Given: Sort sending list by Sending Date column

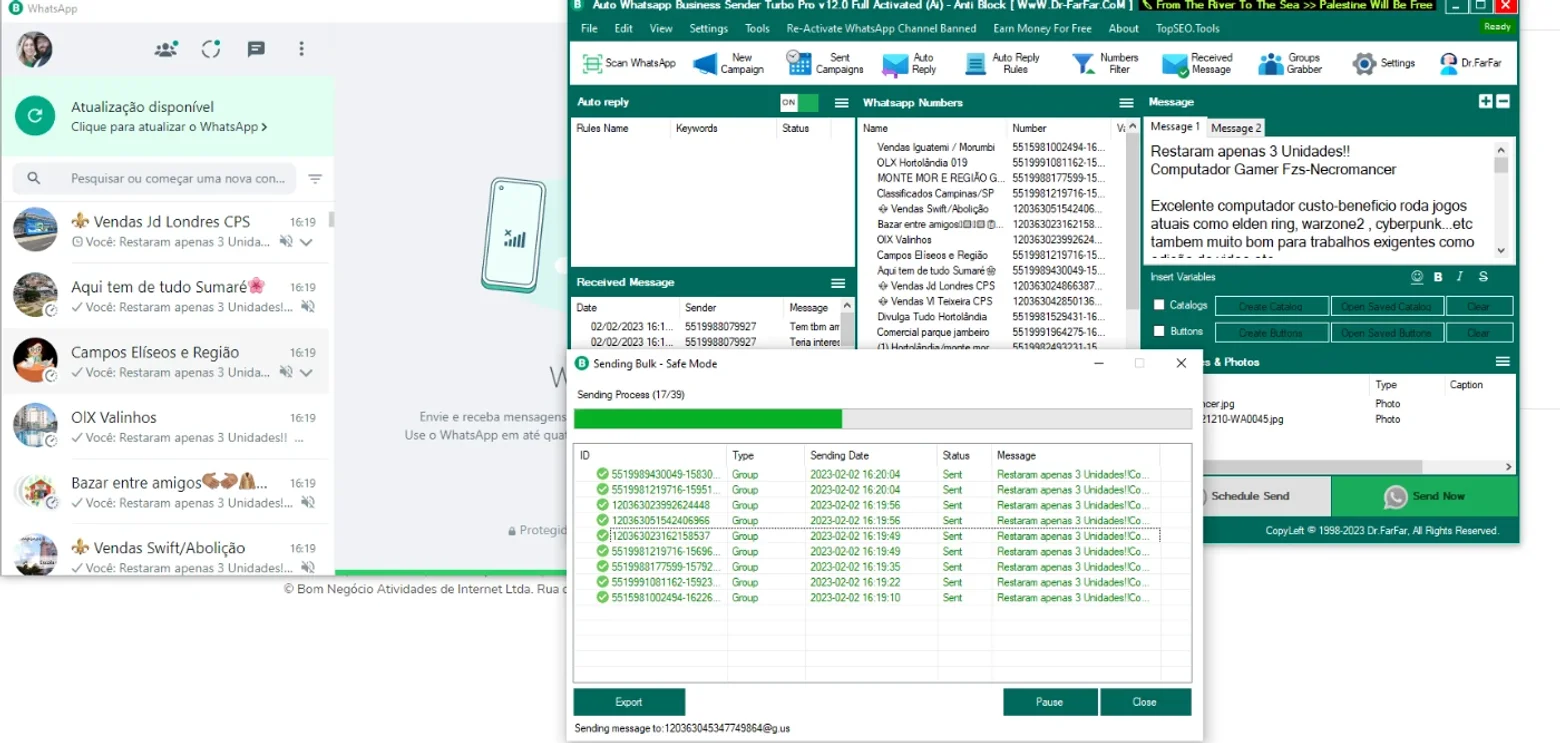Looking at the screenshot, I should pyautogui.click(x=871, y=455).
